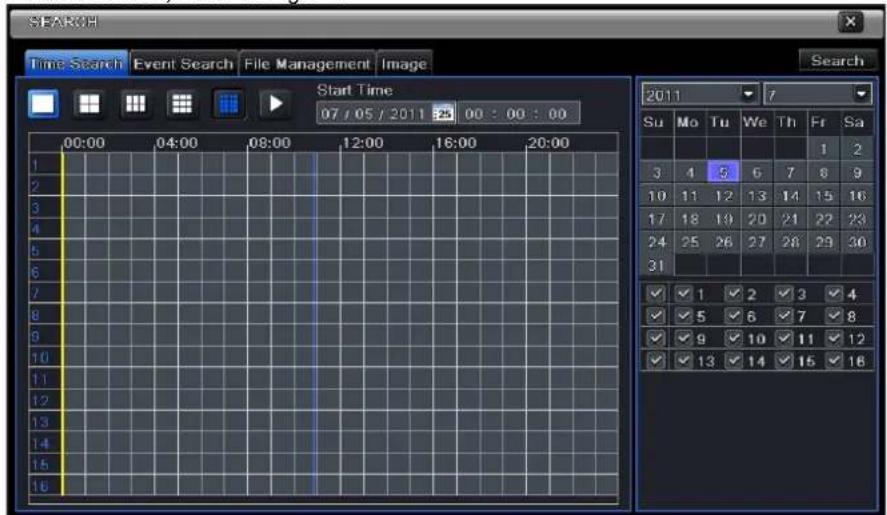Toggle channel 14 checkbox

tap(734, 360)
